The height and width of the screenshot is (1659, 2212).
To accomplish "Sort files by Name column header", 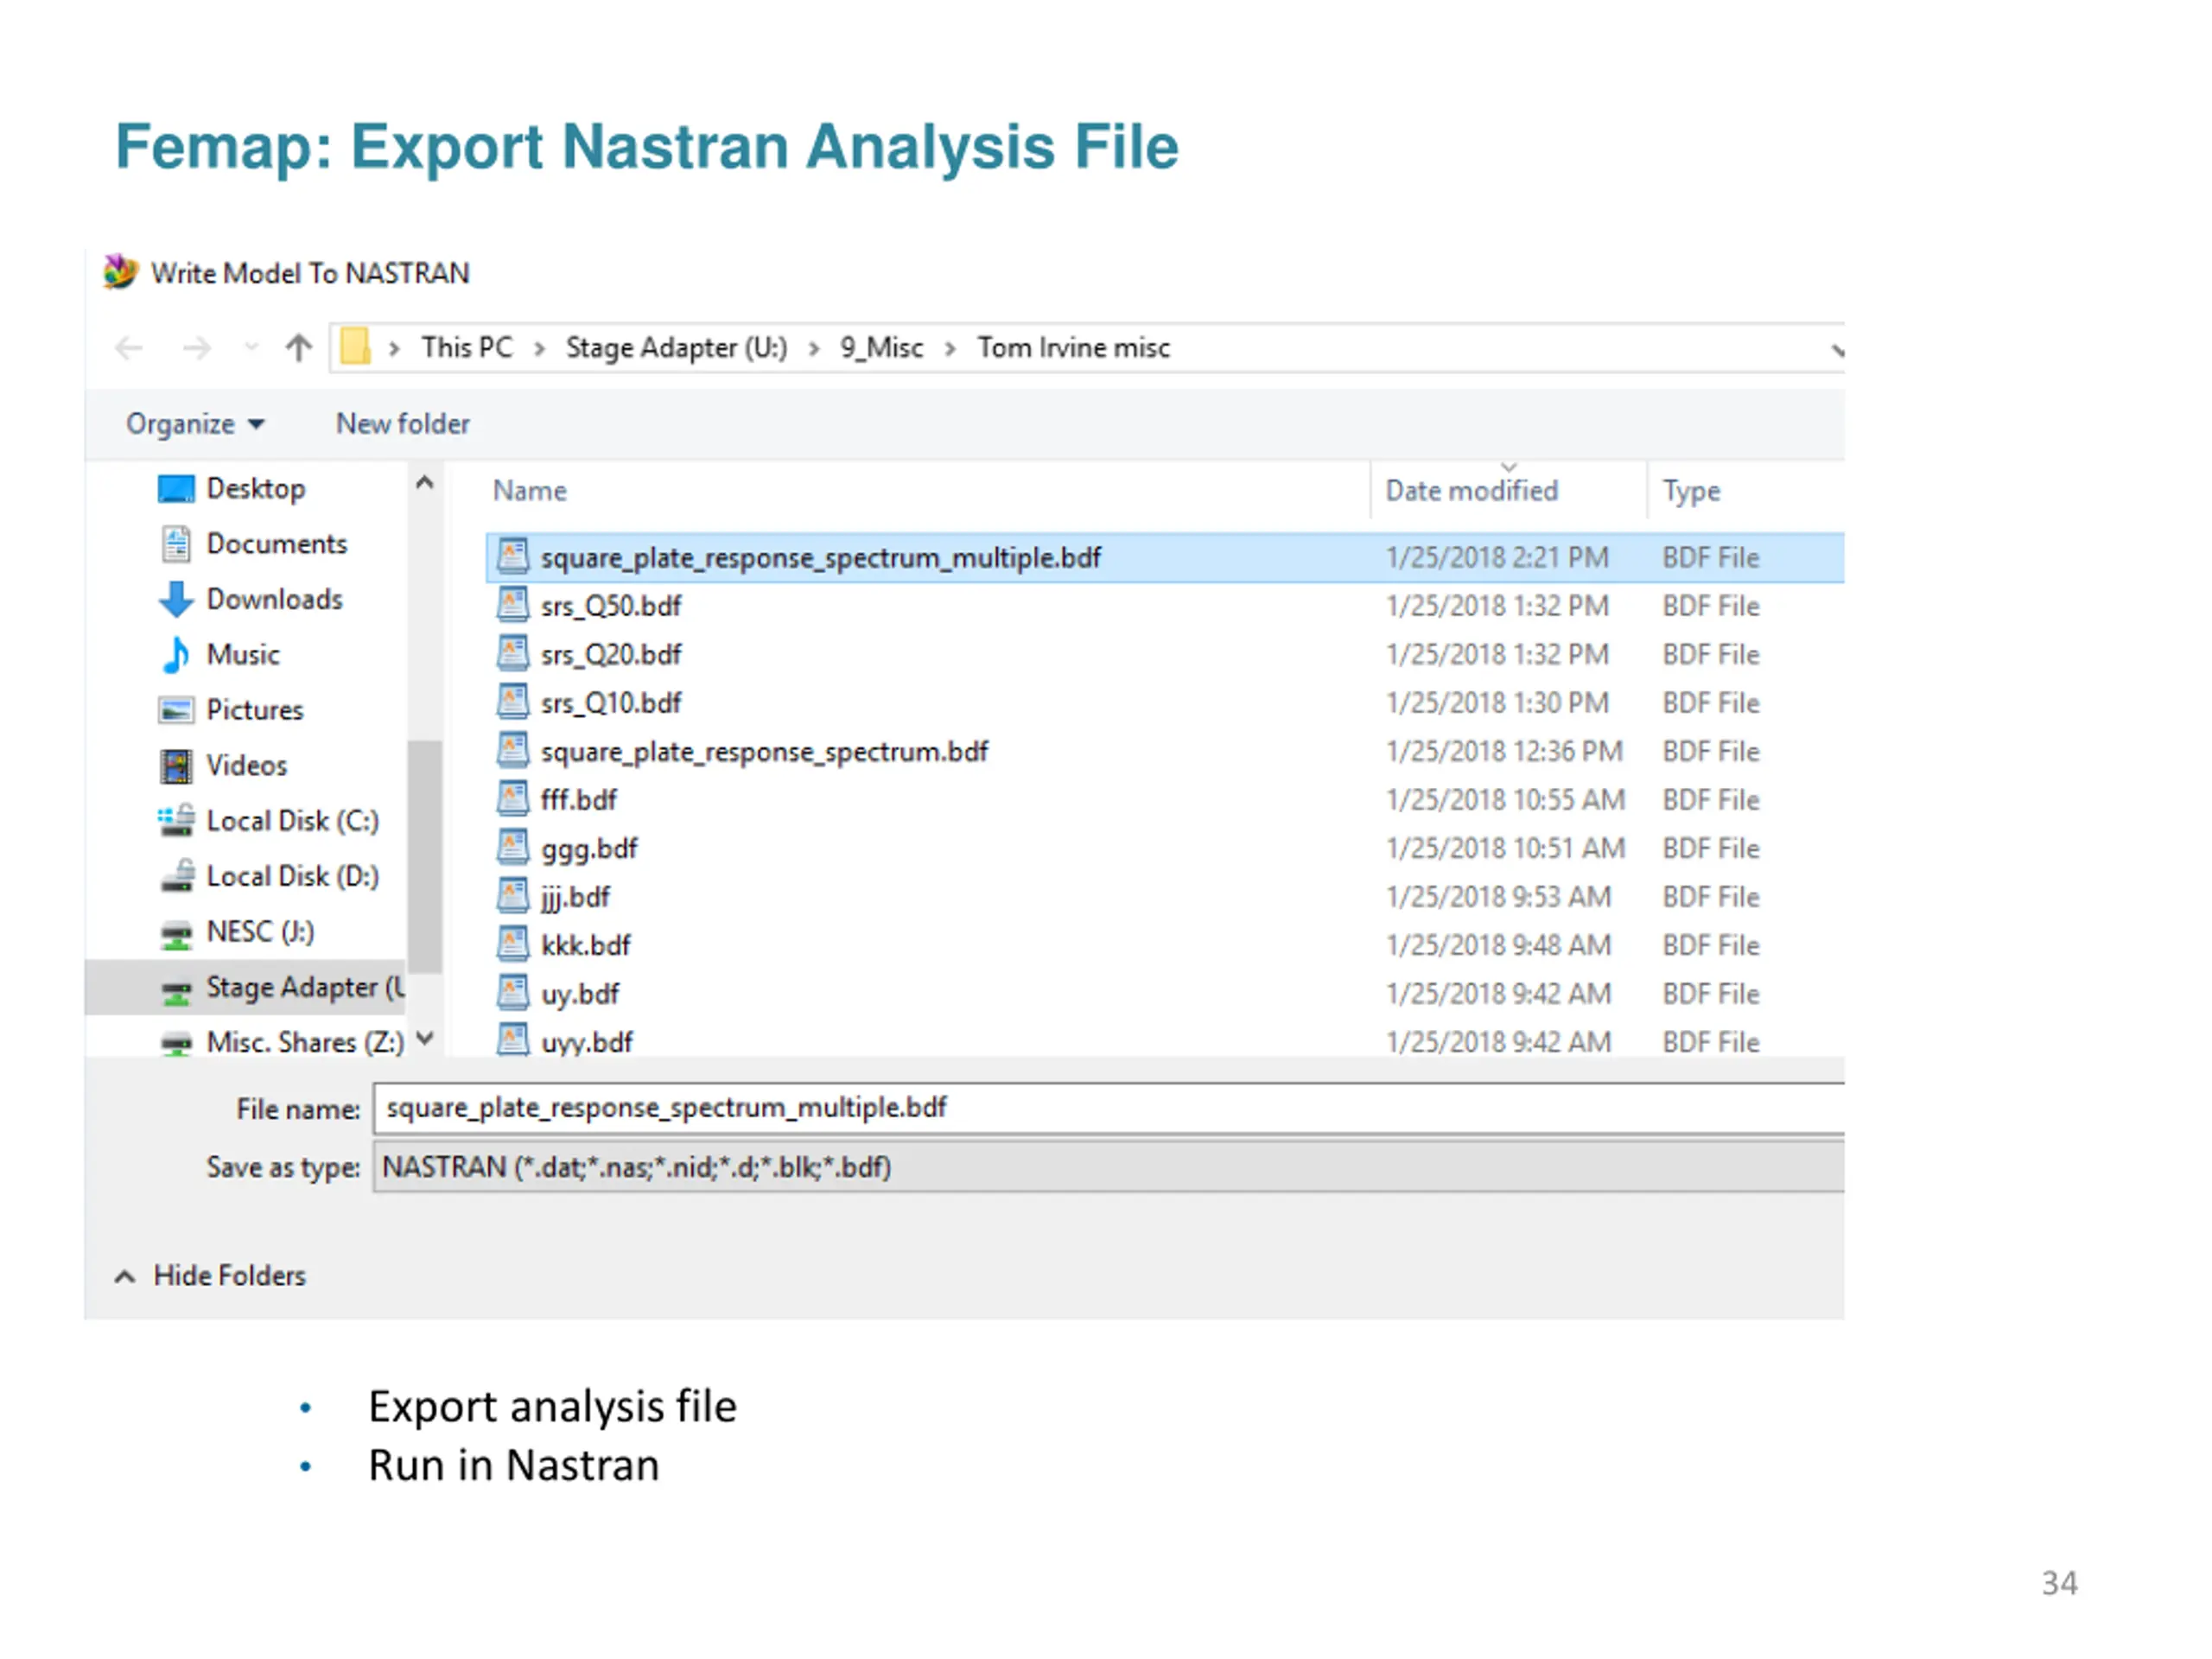I will point(529,491).
